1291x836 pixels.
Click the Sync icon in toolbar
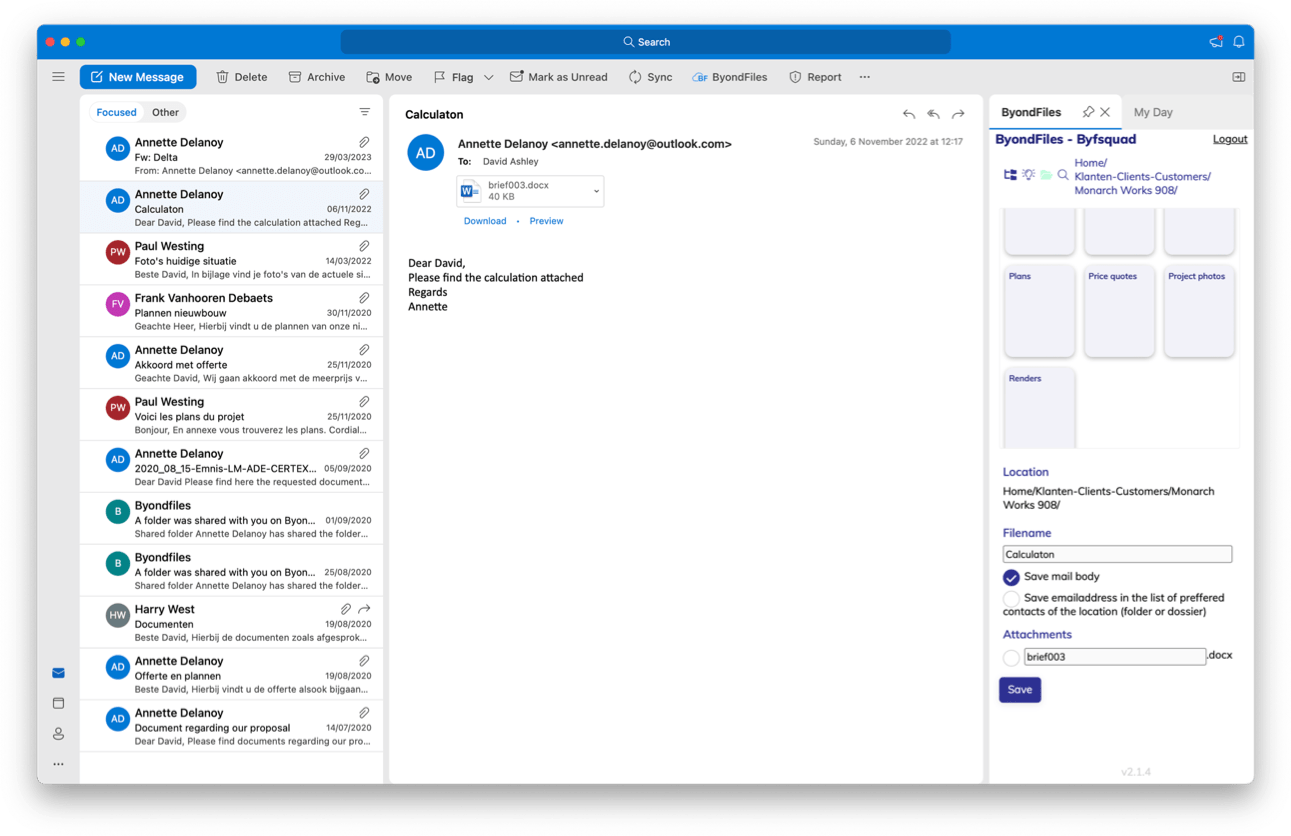[x=635, y=77]
